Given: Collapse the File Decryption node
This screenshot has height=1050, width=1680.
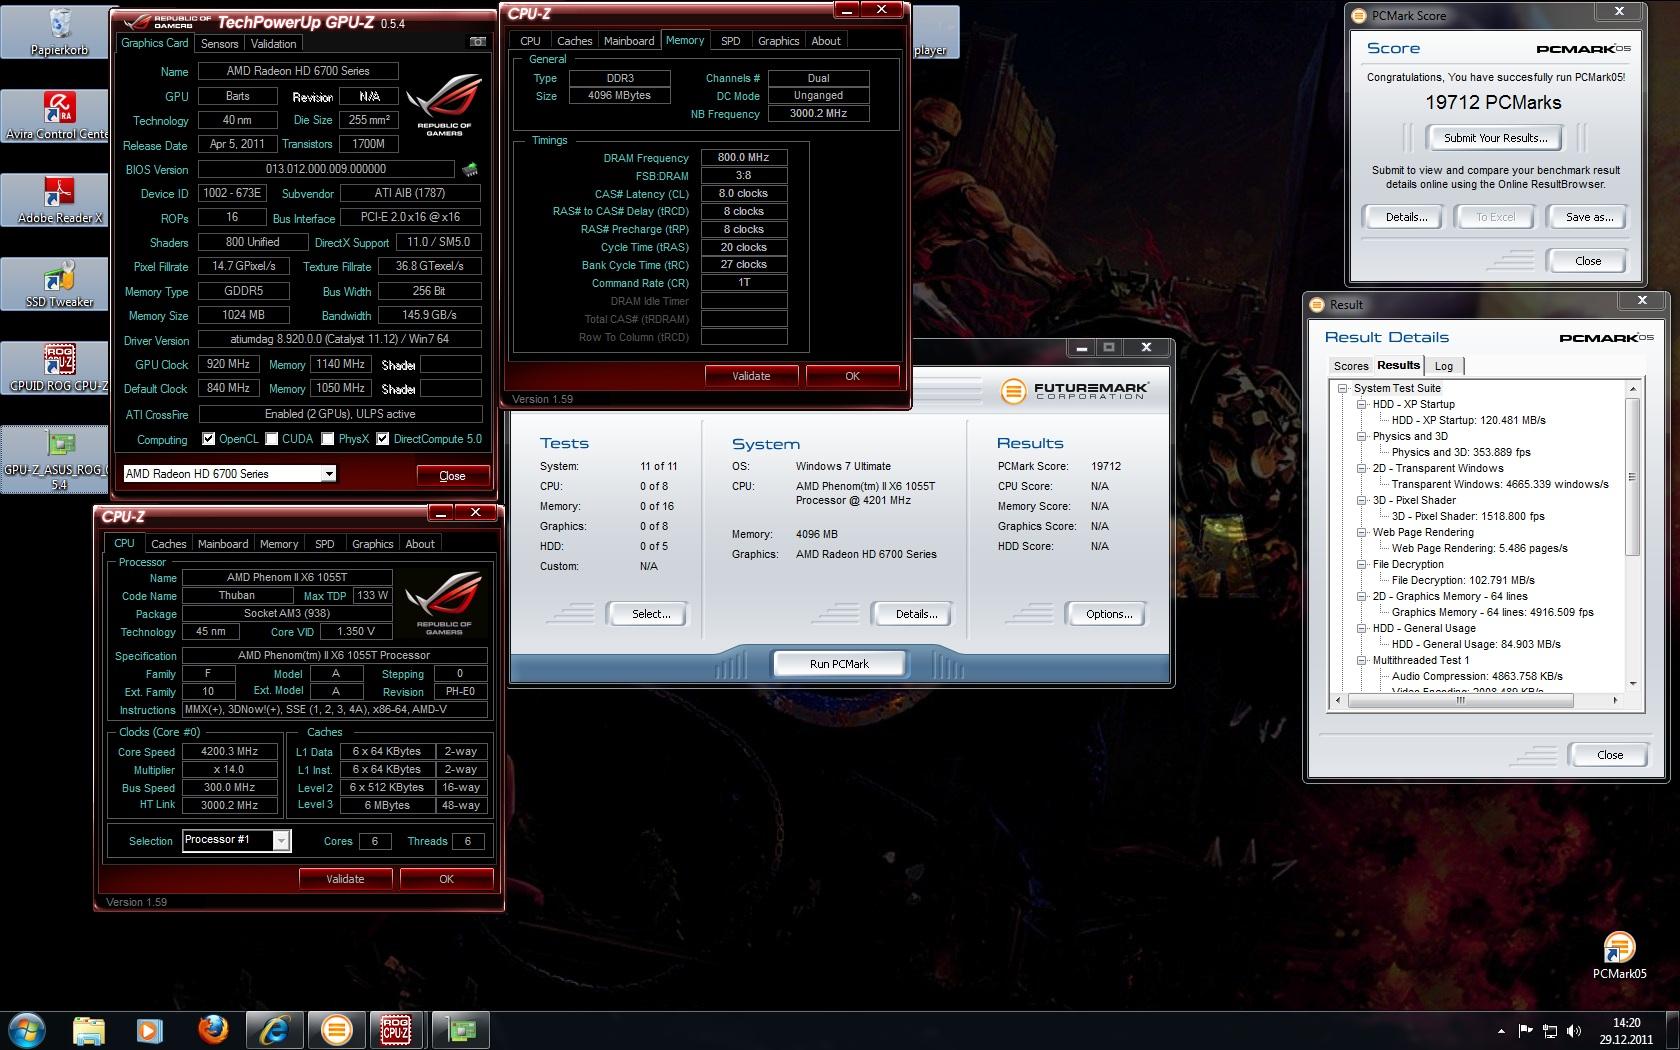Looking at the screenshot, I should point(1361,564).
